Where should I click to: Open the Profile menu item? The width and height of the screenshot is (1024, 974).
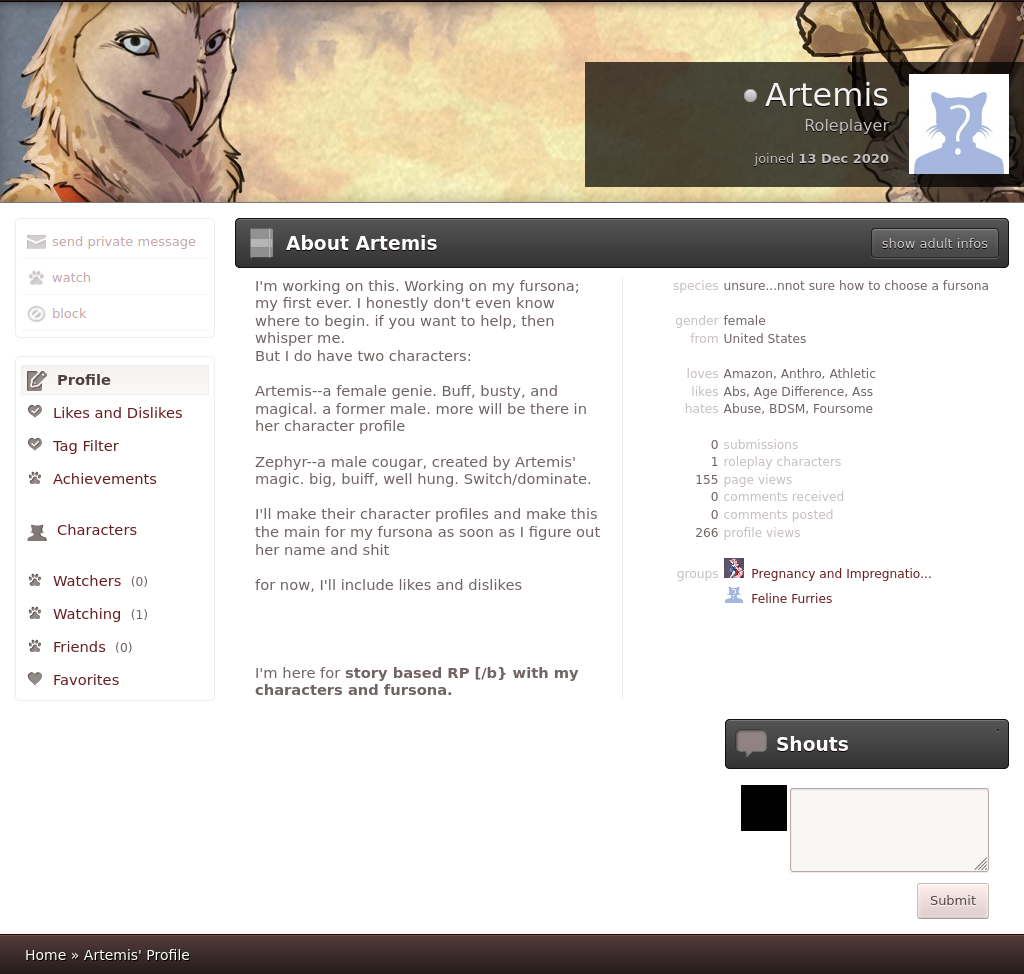(x=115, y=380)
